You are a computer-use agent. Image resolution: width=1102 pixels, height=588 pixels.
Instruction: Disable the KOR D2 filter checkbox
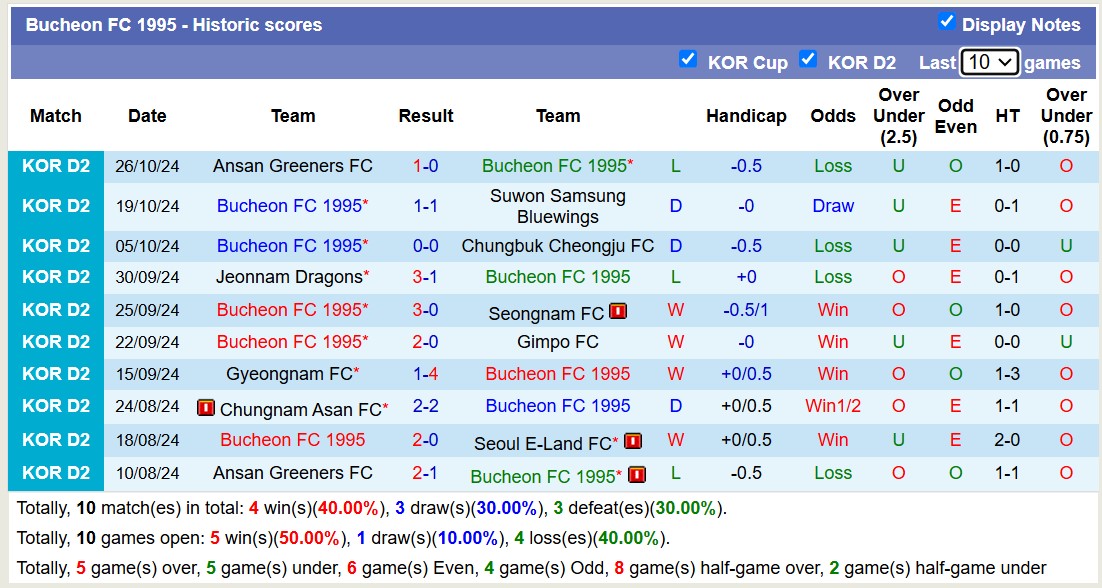tap(808, 60)
